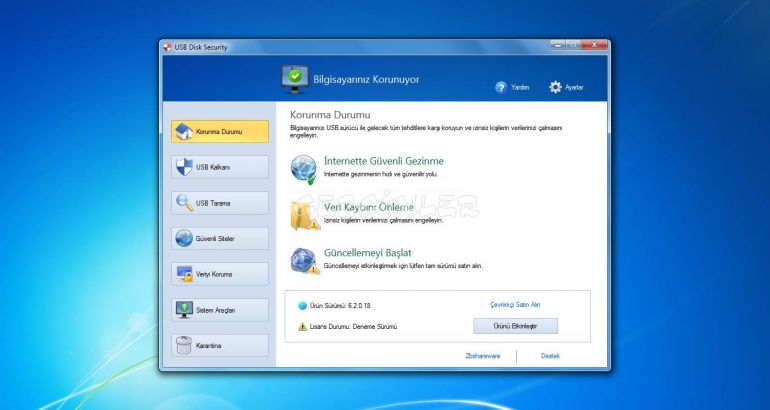This screenshot has width=770, height=410.
Task: Click the protected monitor status icon in header
Action: [295, 79]
